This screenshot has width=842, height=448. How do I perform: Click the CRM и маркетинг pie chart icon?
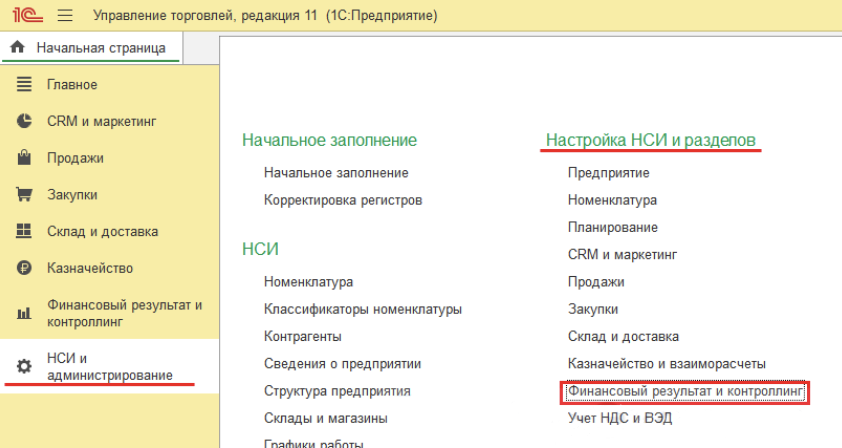pos(25,121)
